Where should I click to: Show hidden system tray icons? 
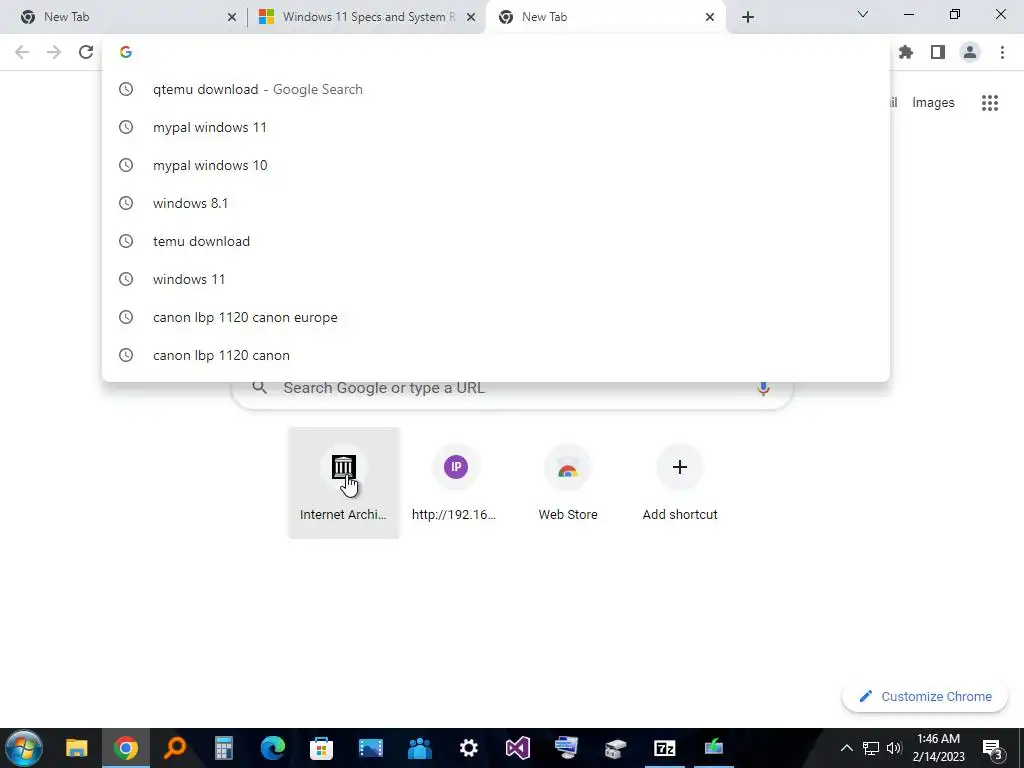point(846,748)
